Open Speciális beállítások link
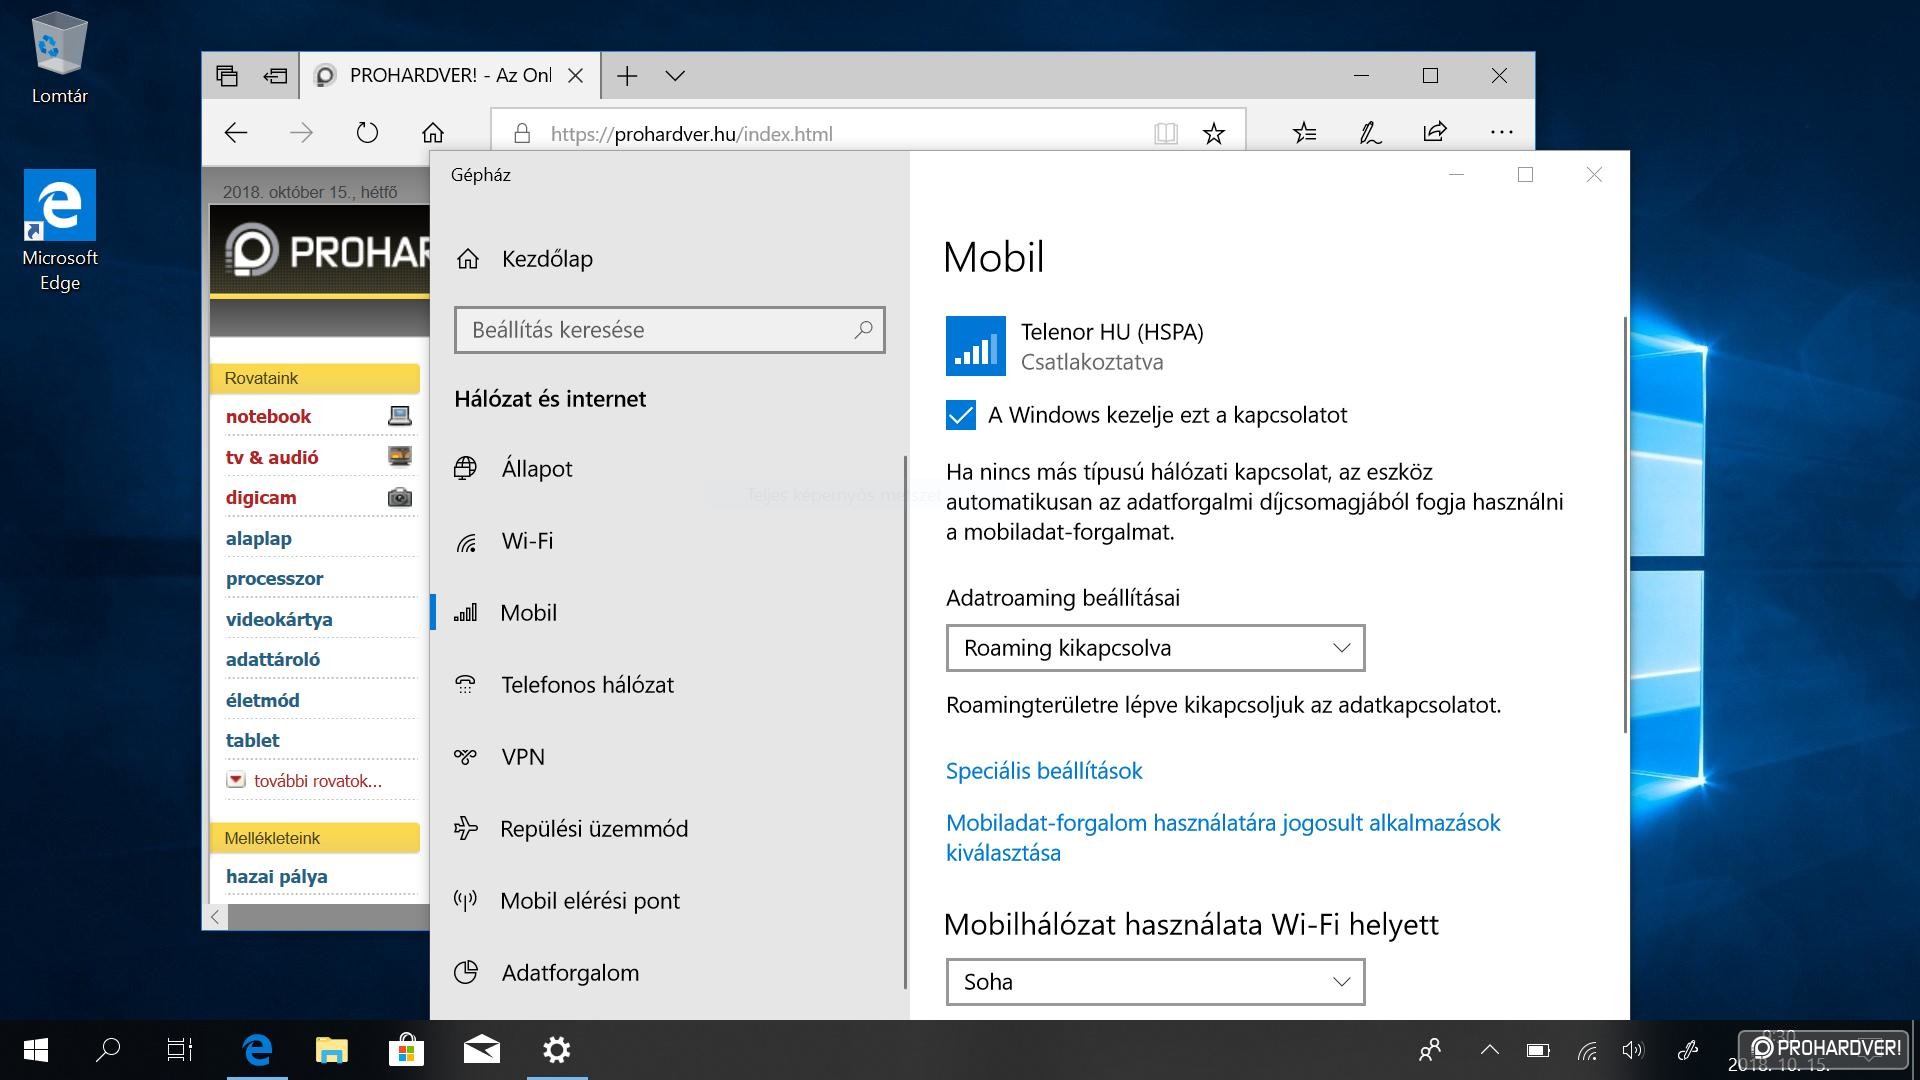Image resolution: width=1920 pixels, height=1080 pixels. [1044, 770]
